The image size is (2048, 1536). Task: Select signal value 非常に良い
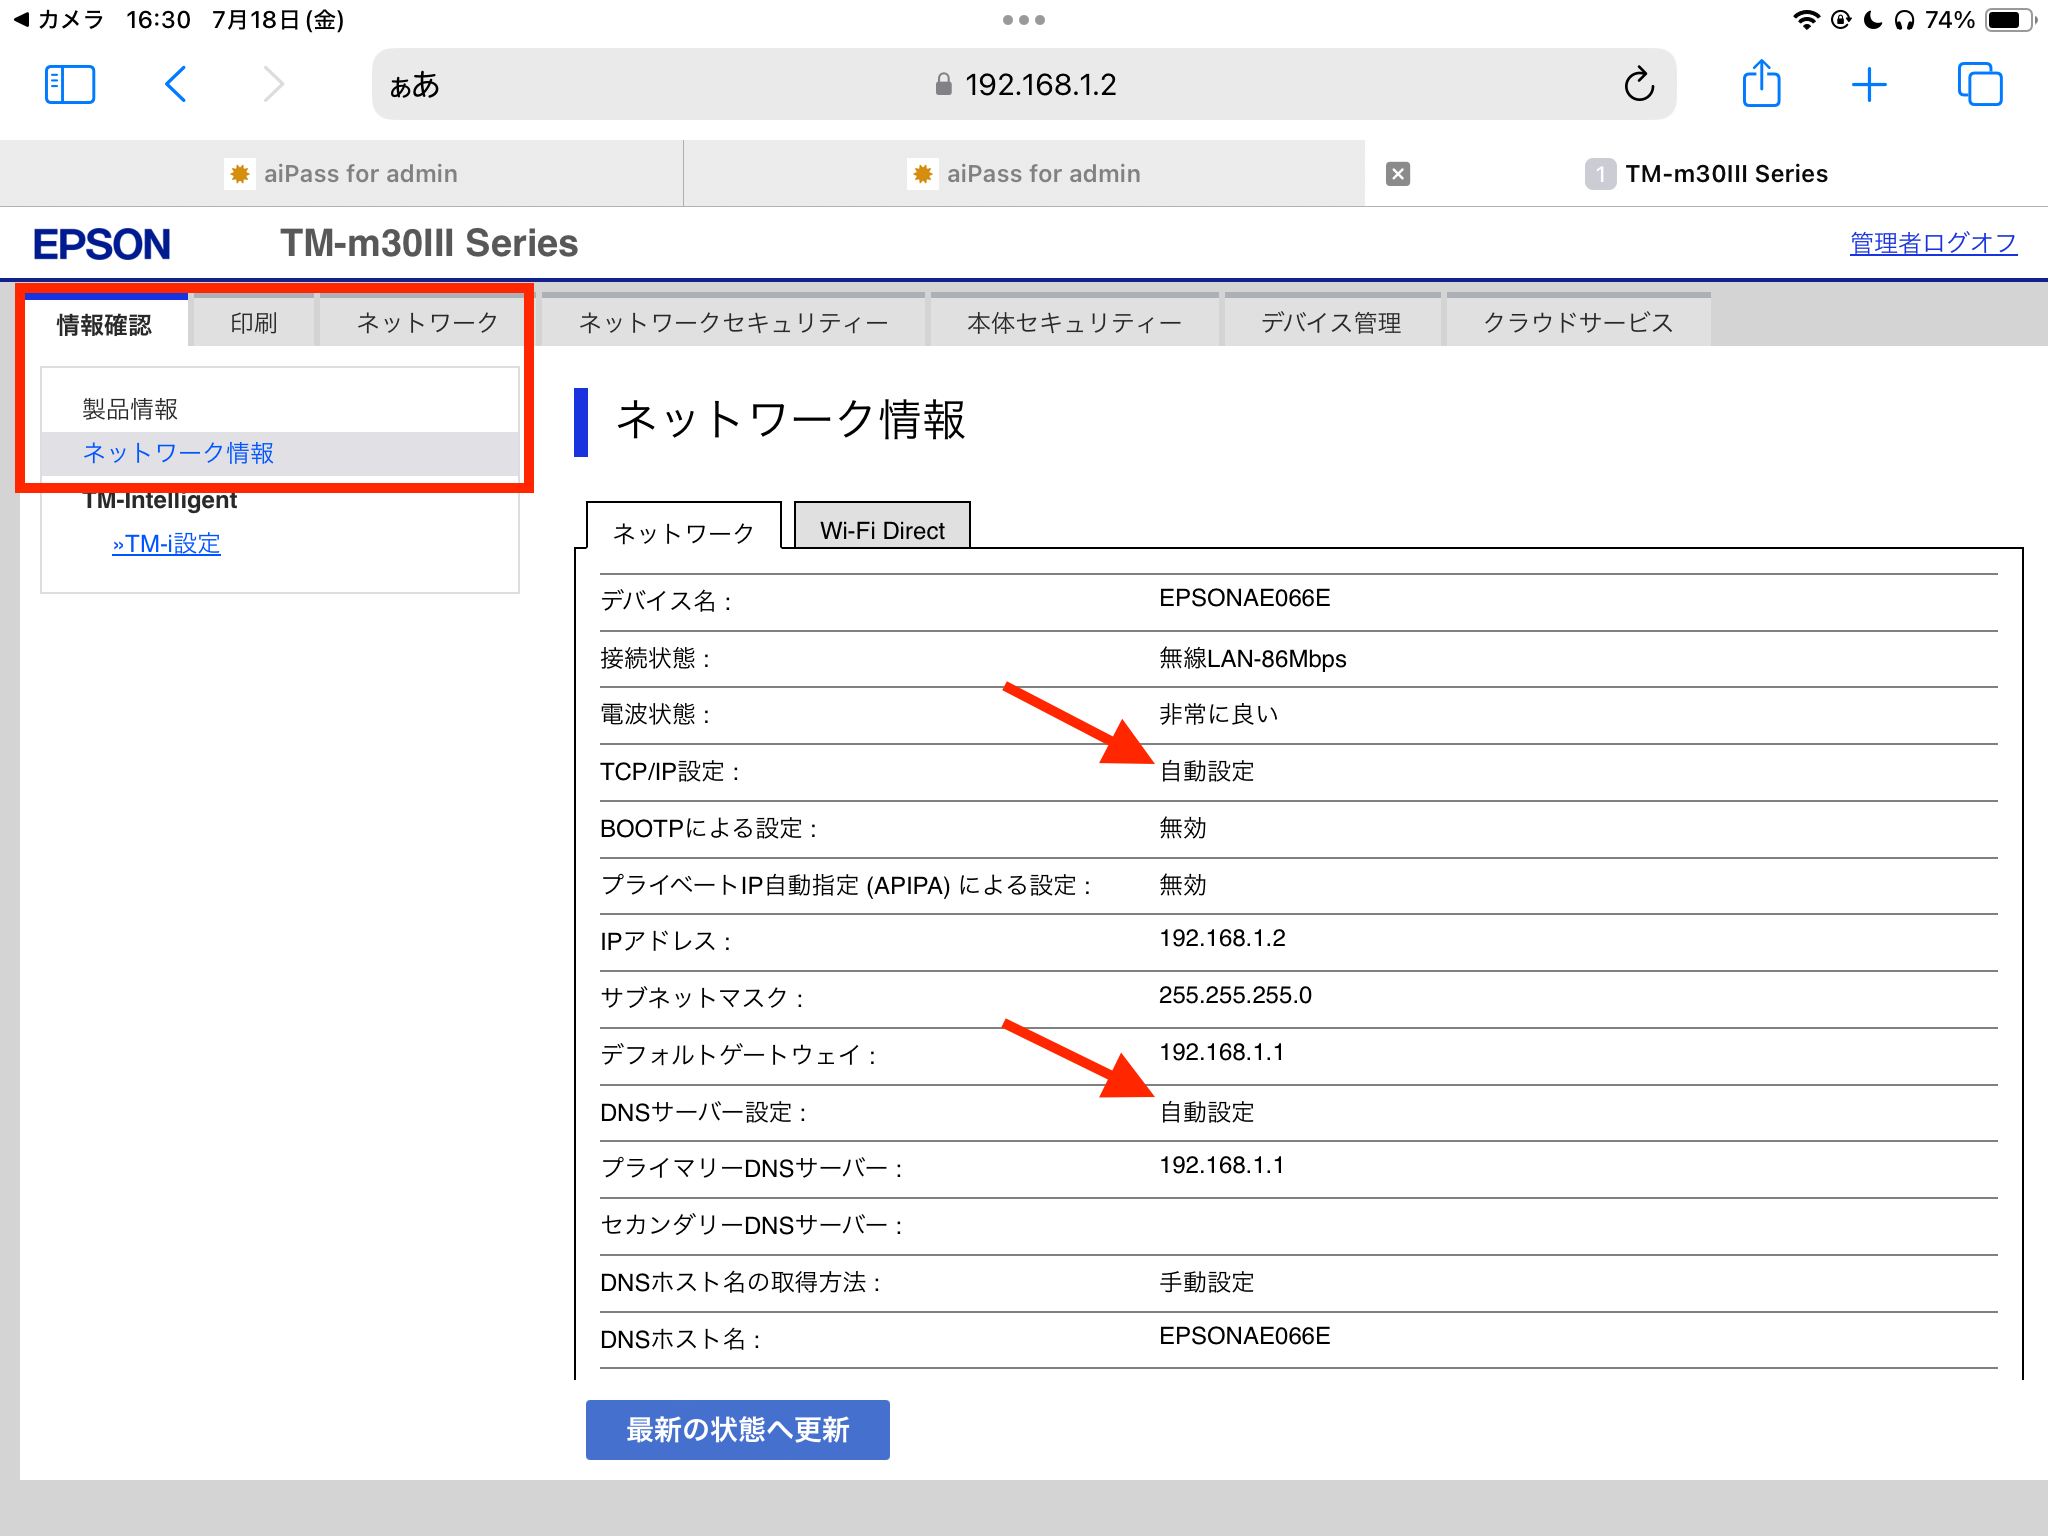pyautogui.click(x=1218, y=714)
